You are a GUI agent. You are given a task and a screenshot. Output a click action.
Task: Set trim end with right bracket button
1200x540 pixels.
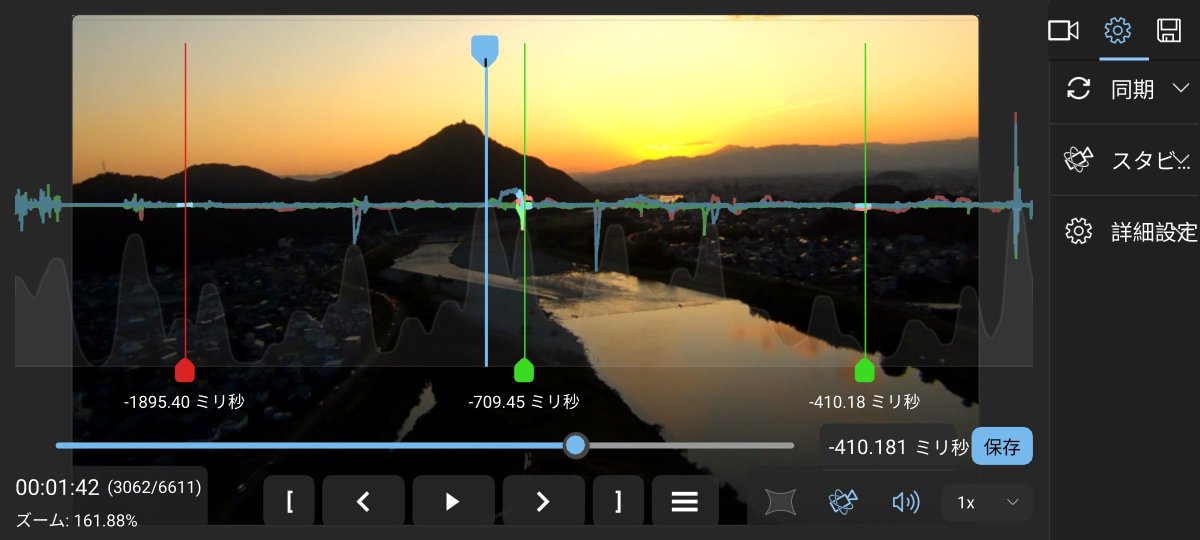point(618,501)
